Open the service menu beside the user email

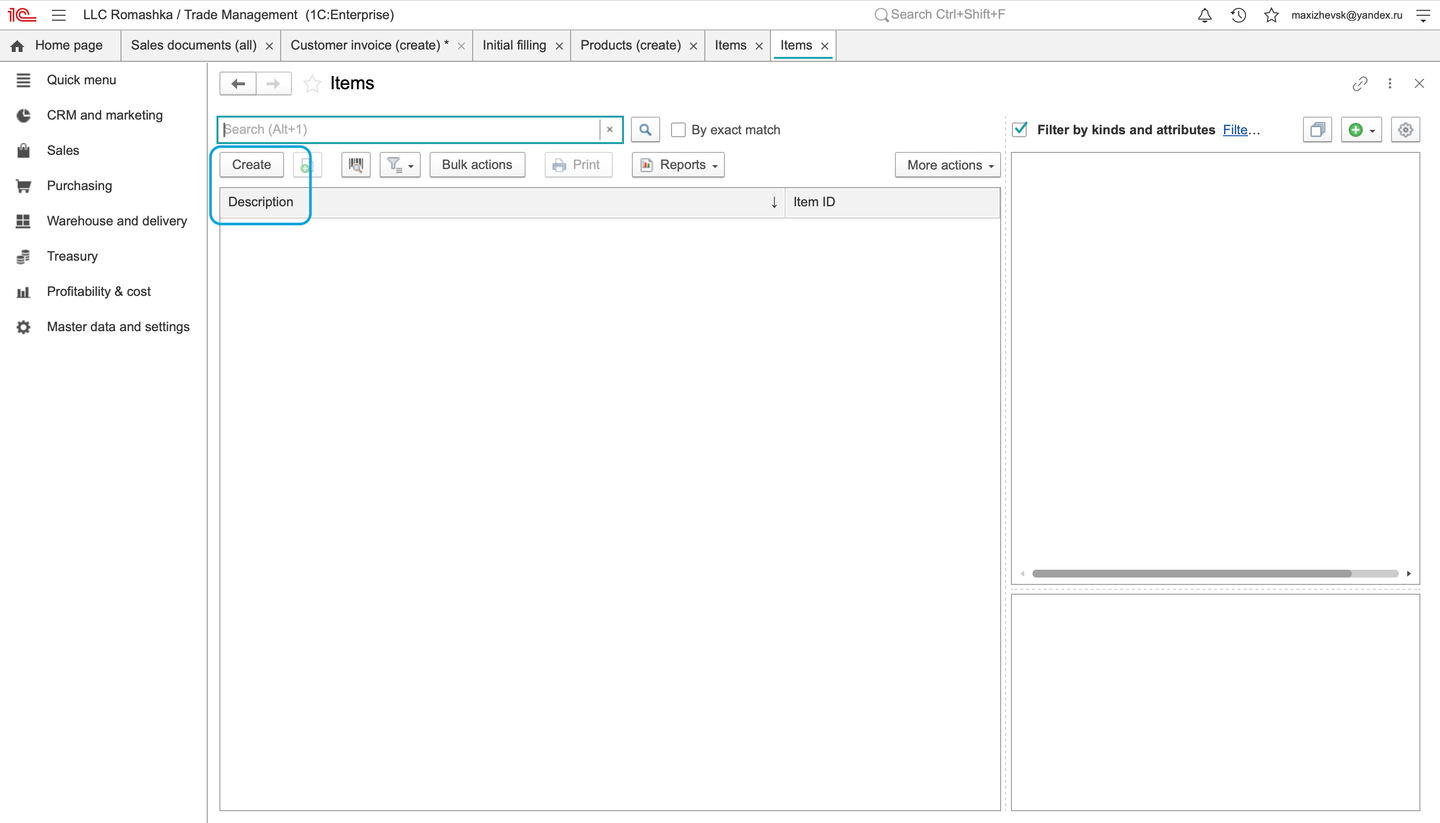[1423, 15]
